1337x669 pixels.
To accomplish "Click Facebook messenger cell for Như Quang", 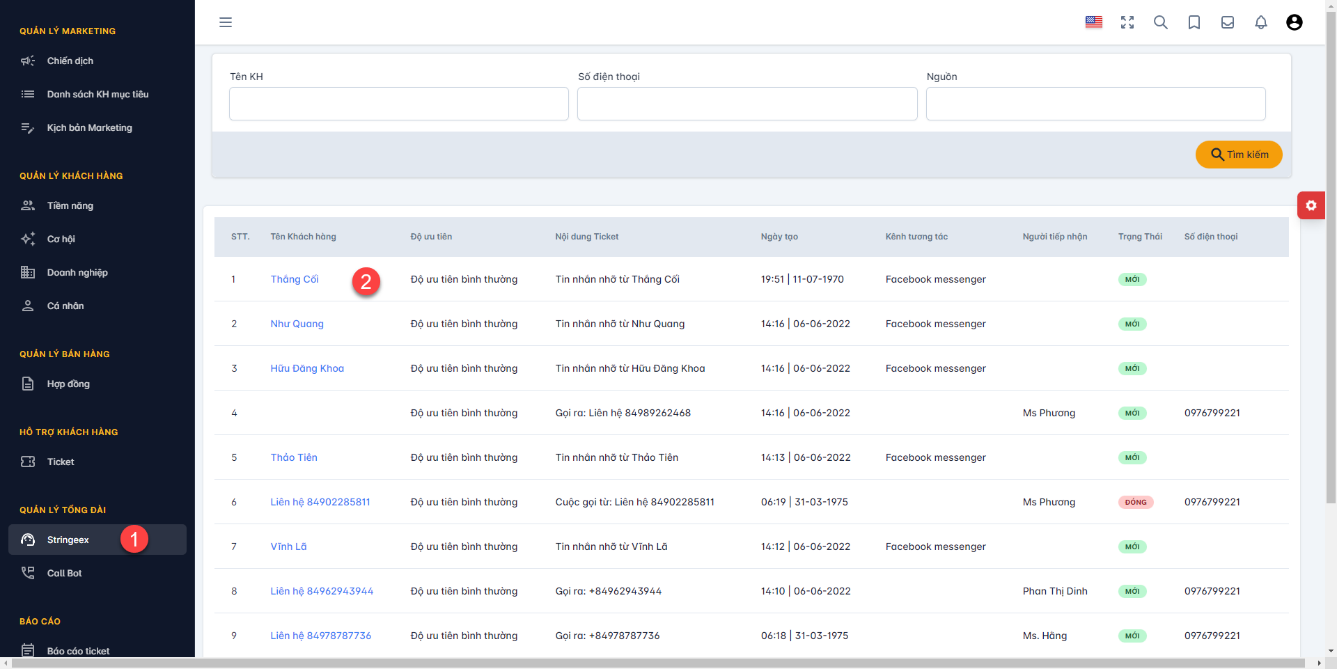I will pos(935,324).
